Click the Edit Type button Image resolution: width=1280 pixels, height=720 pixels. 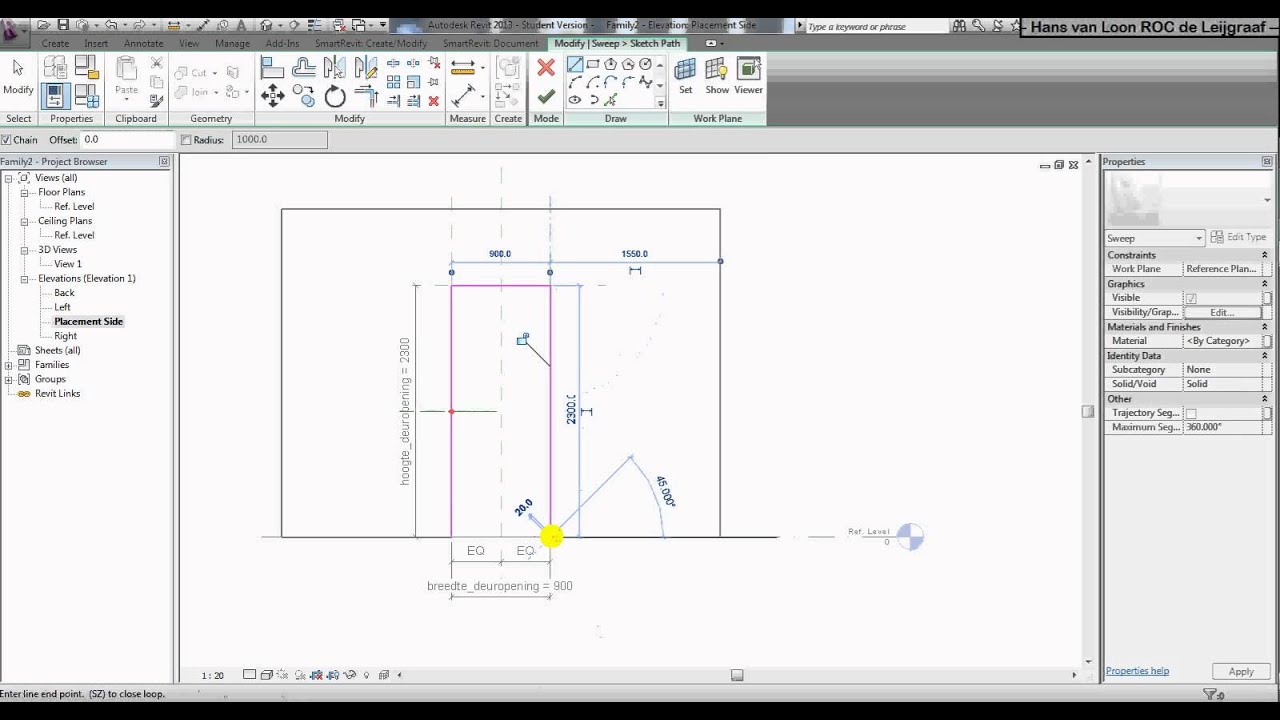pos(1239,237)
